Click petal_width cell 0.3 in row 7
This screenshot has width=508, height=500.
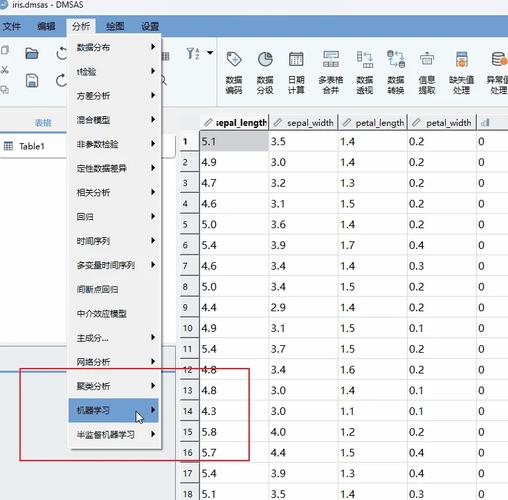[442, 266]
